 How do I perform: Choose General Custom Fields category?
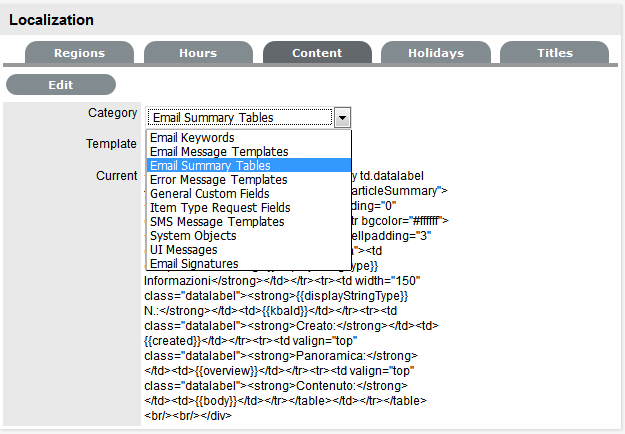click(x=209, y=194)
